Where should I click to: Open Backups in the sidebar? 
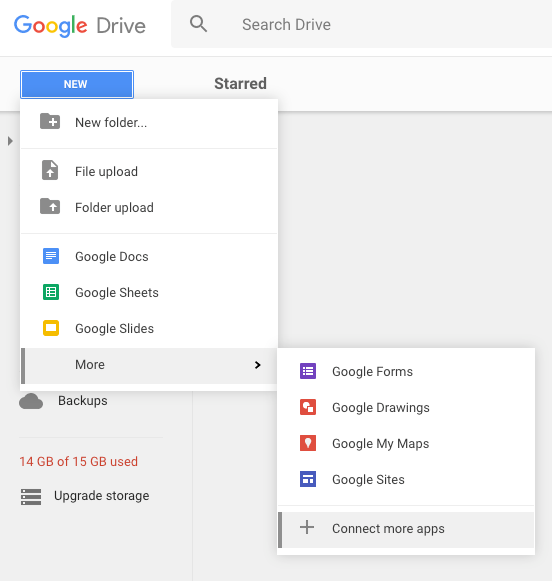pos(83,401)
